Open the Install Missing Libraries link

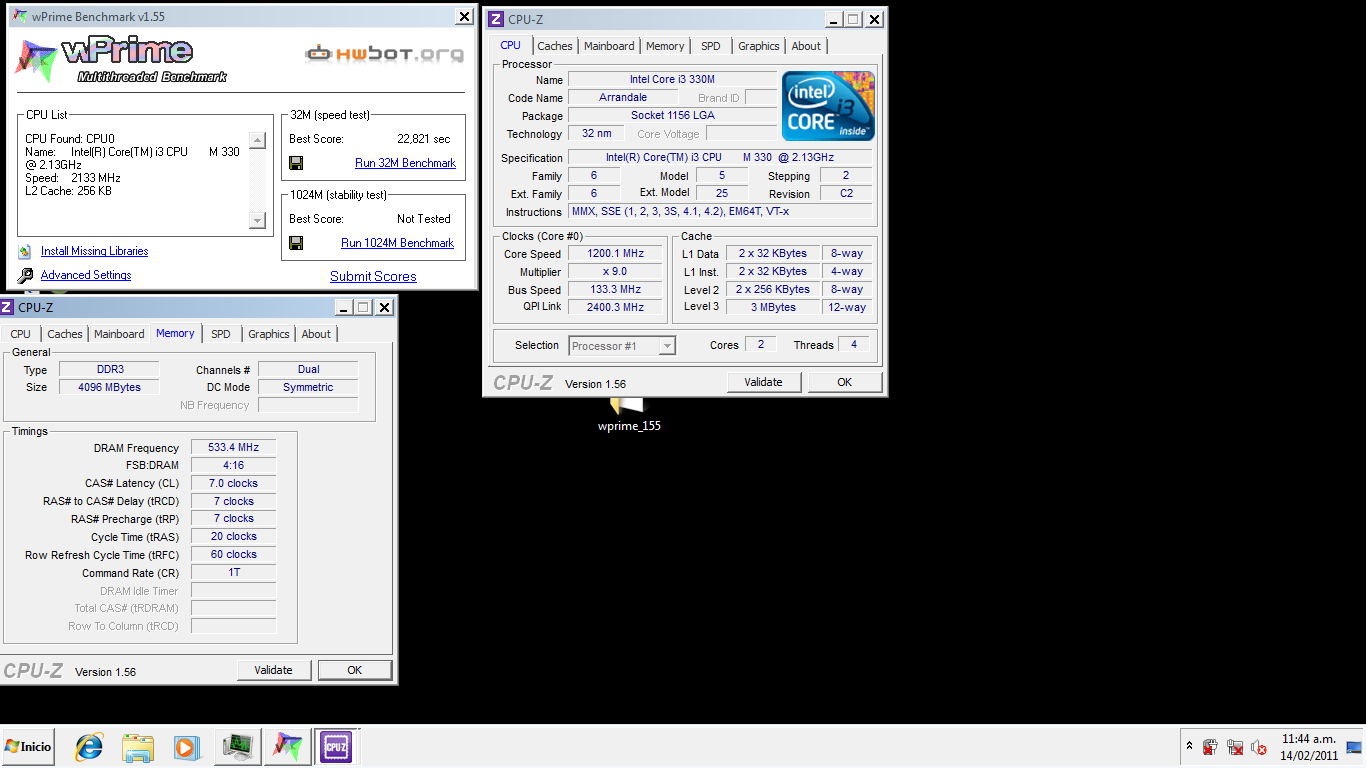coord(94,251)
